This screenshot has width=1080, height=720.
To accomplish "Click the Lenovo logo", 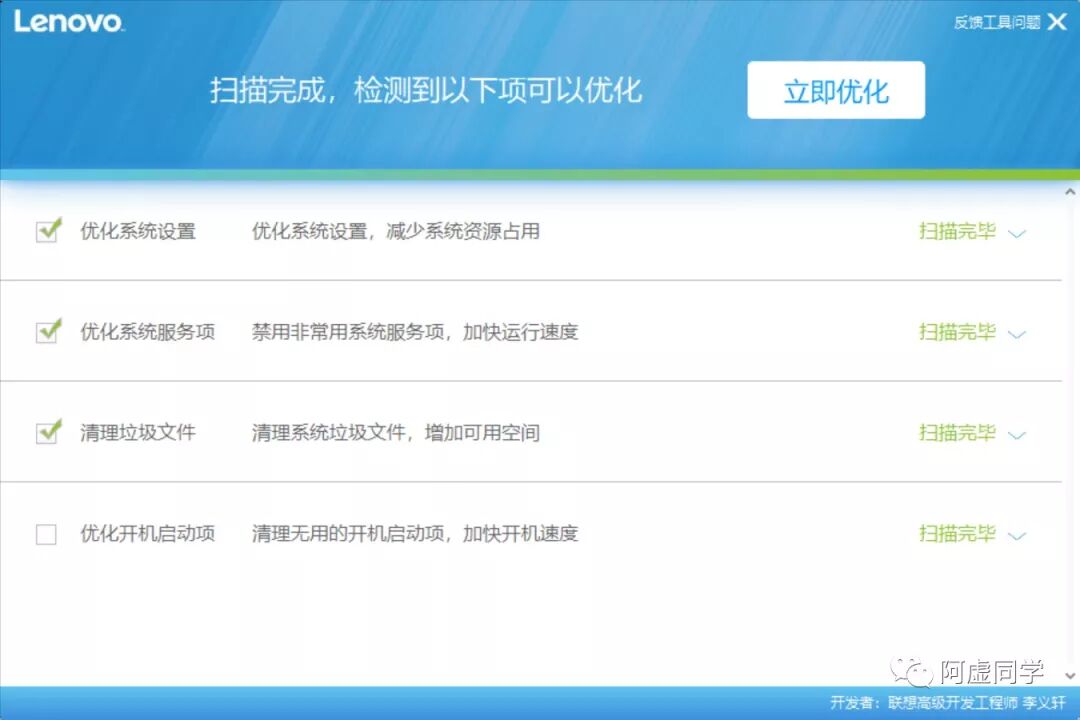I will pyautogui.click(x=68, y=21).
